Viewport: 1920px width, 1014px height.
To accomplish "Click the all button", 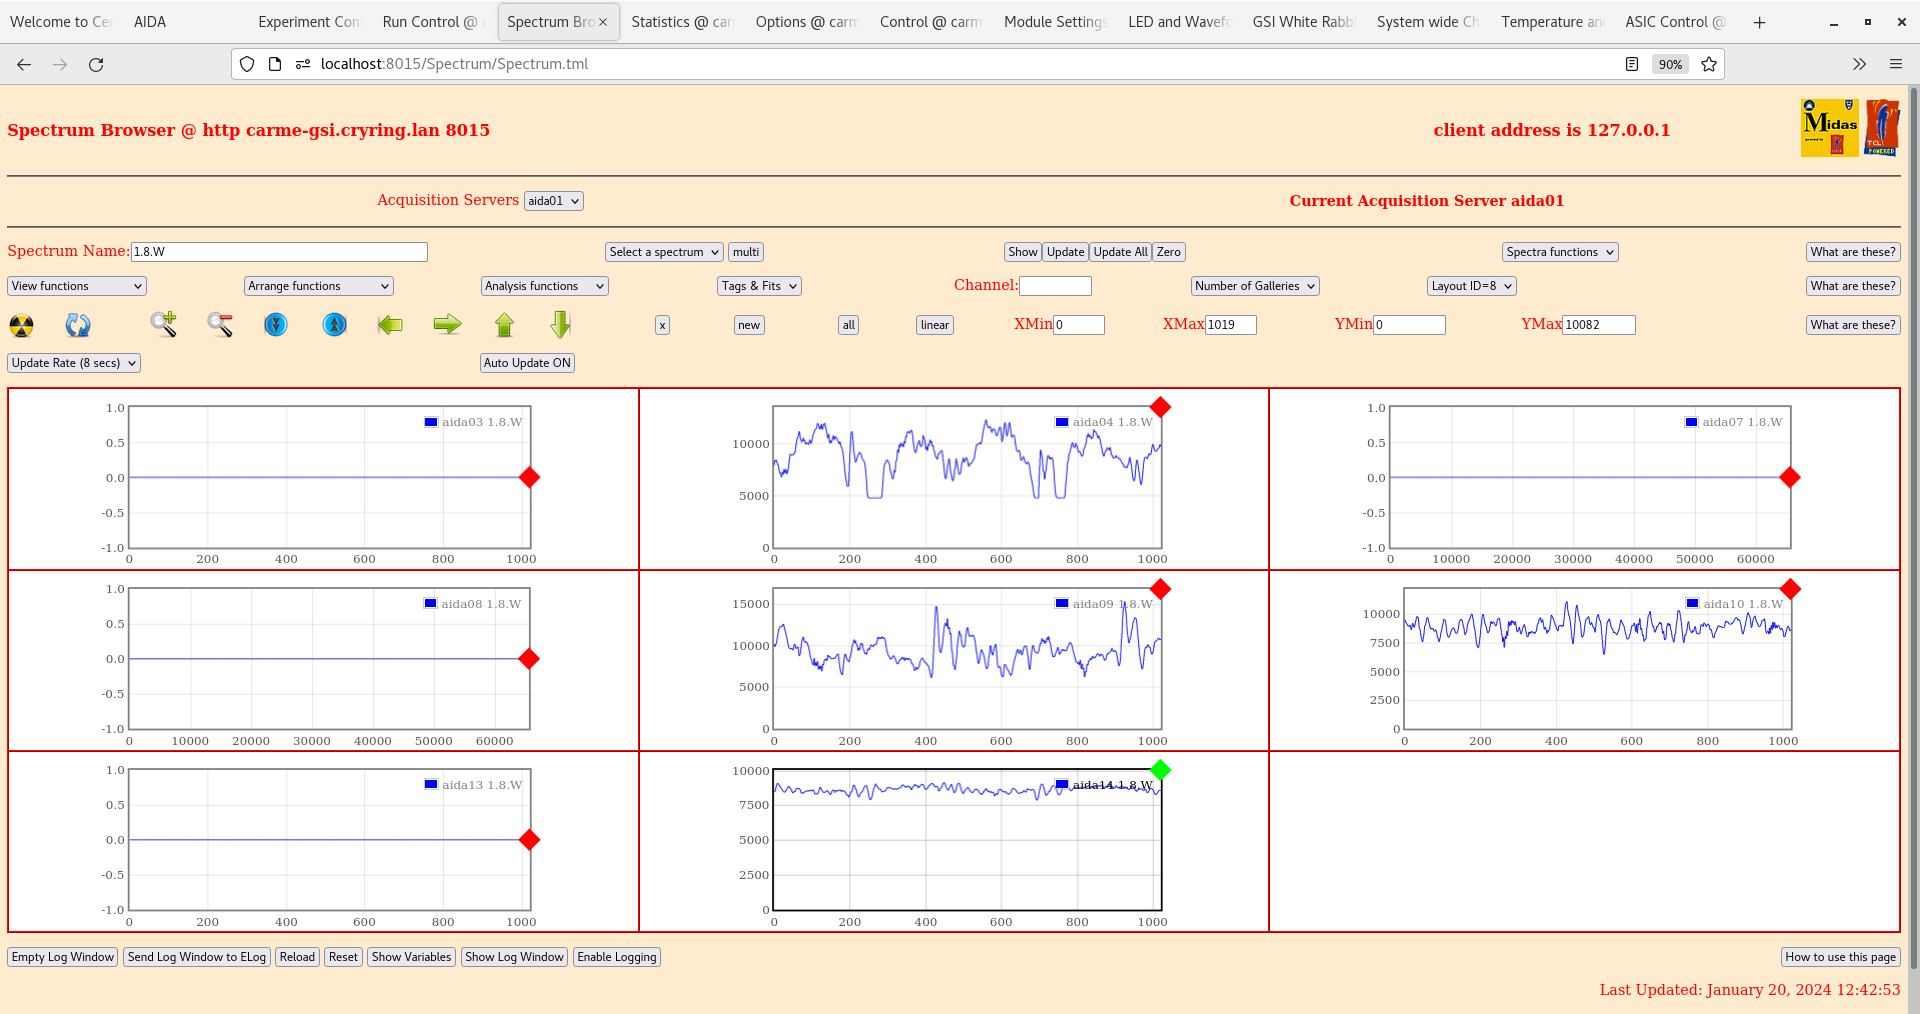I will [x=849, y=325].
